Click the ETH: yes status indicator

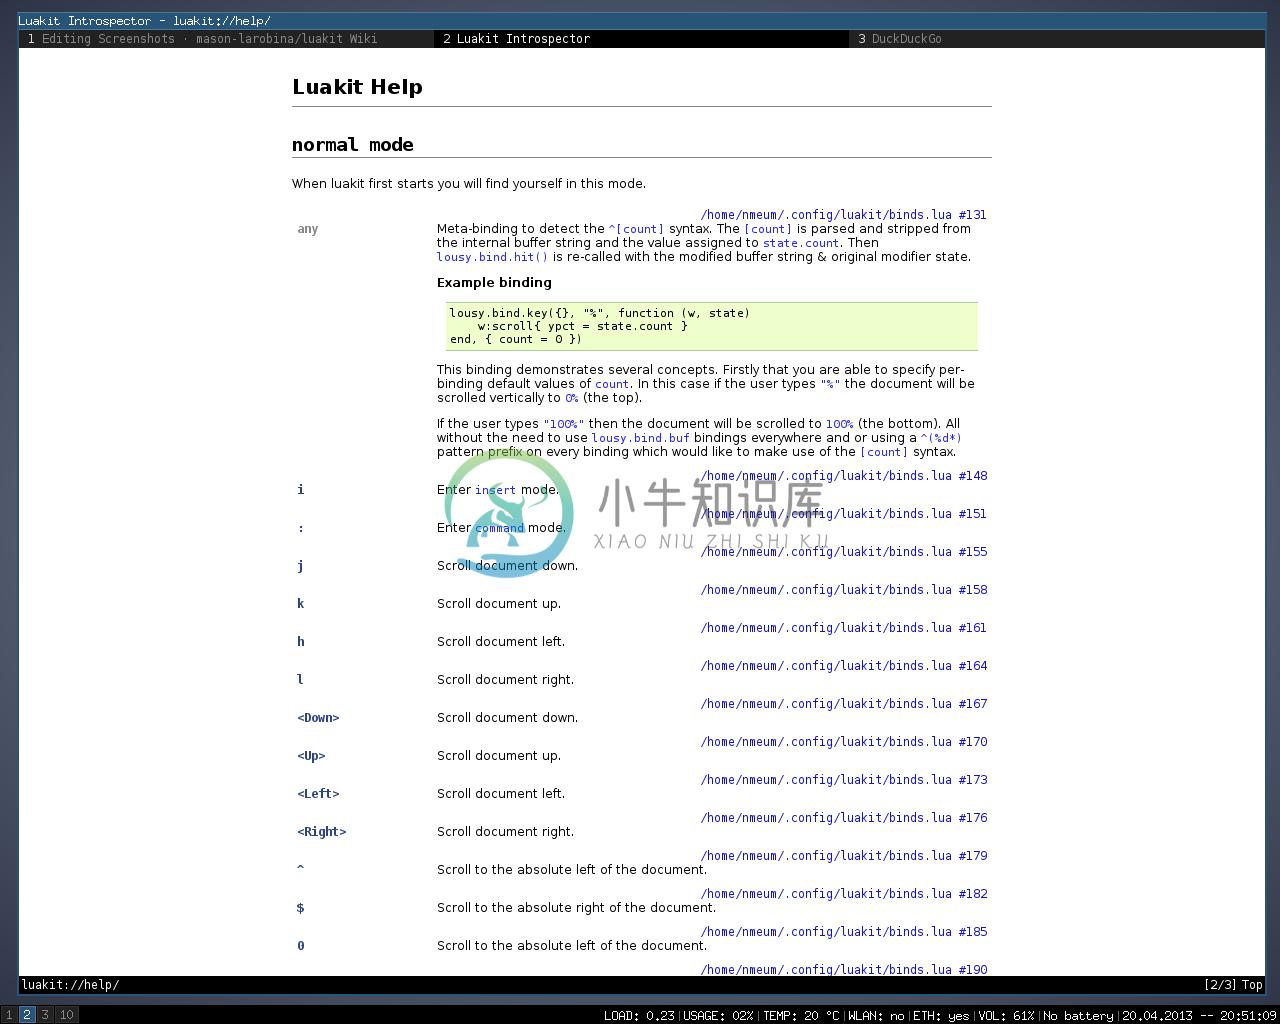[x=941, y=1016]
